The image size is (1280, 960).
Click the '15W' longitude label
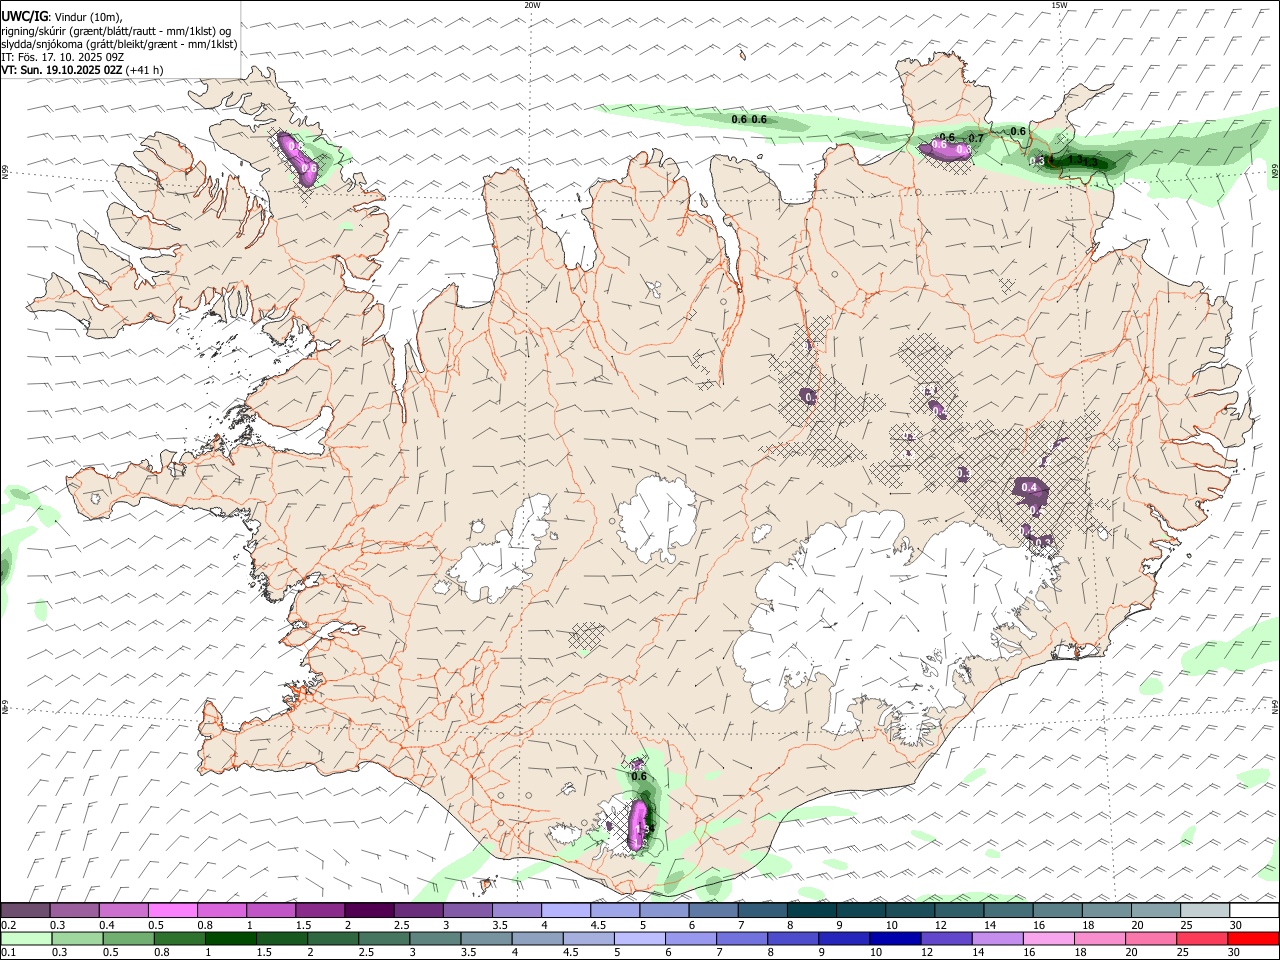pos(1059,5)
